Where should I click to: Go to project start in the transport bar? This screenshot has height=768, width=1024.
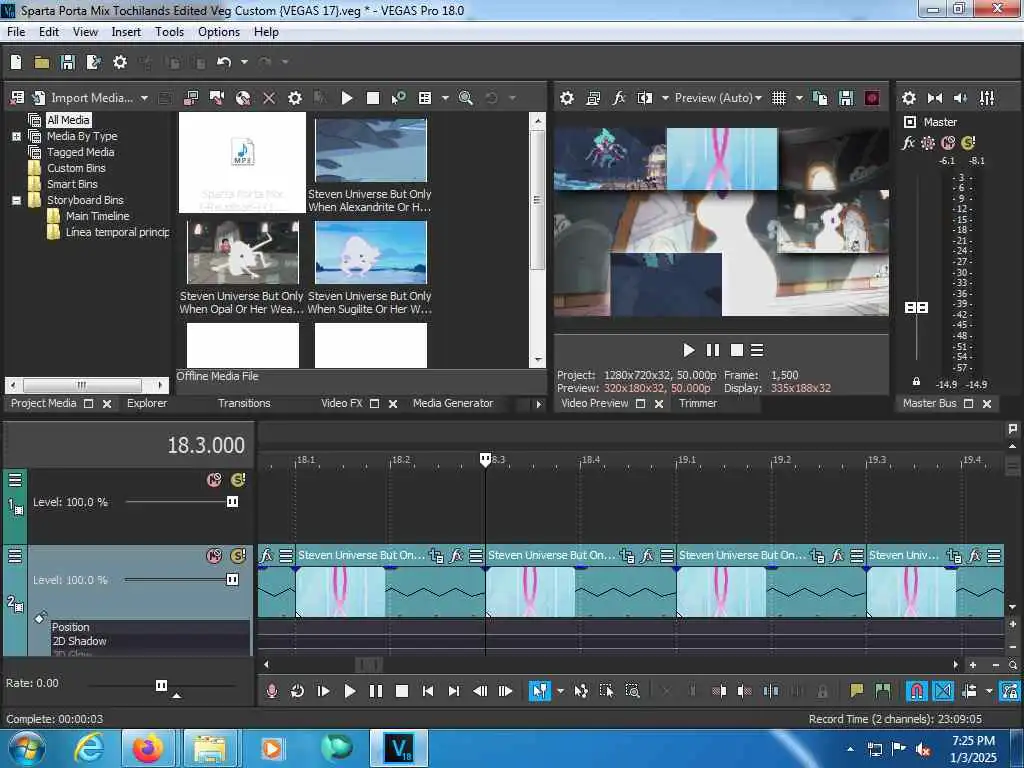tap(428, 691)
